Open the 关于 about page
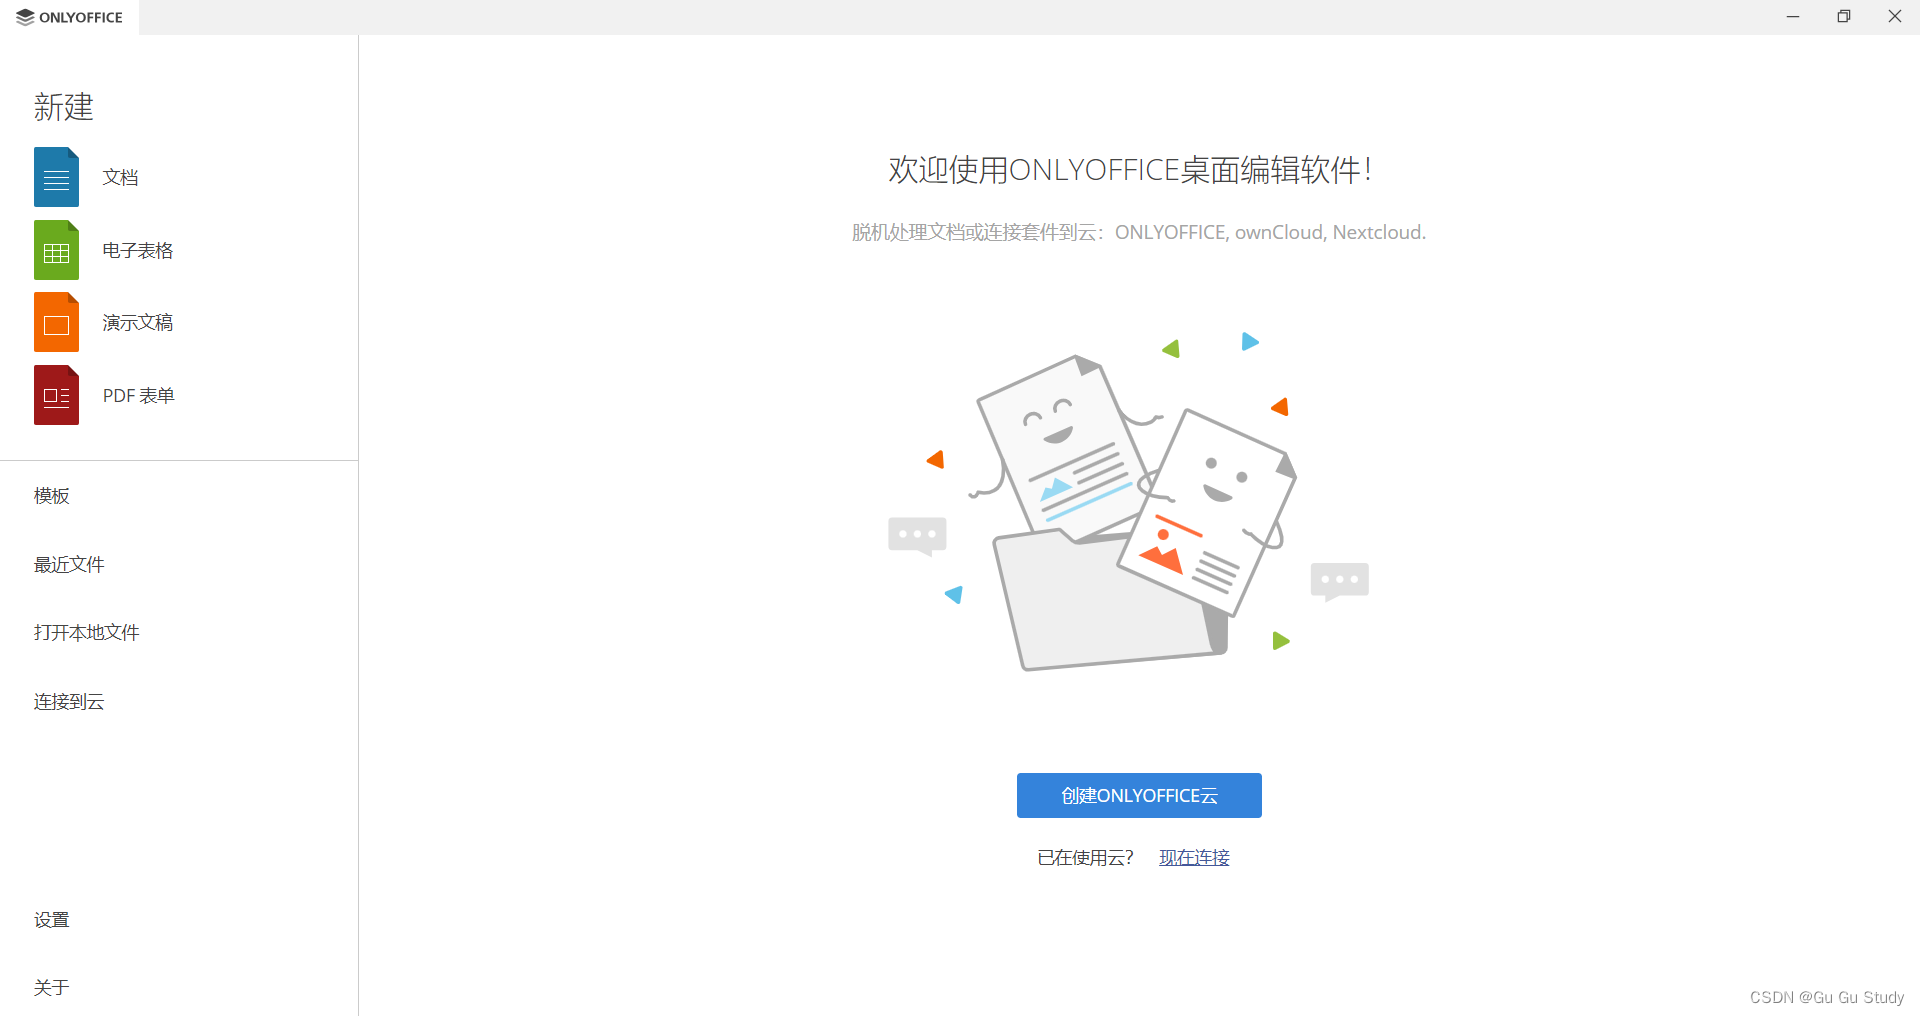 pos(52,988)
